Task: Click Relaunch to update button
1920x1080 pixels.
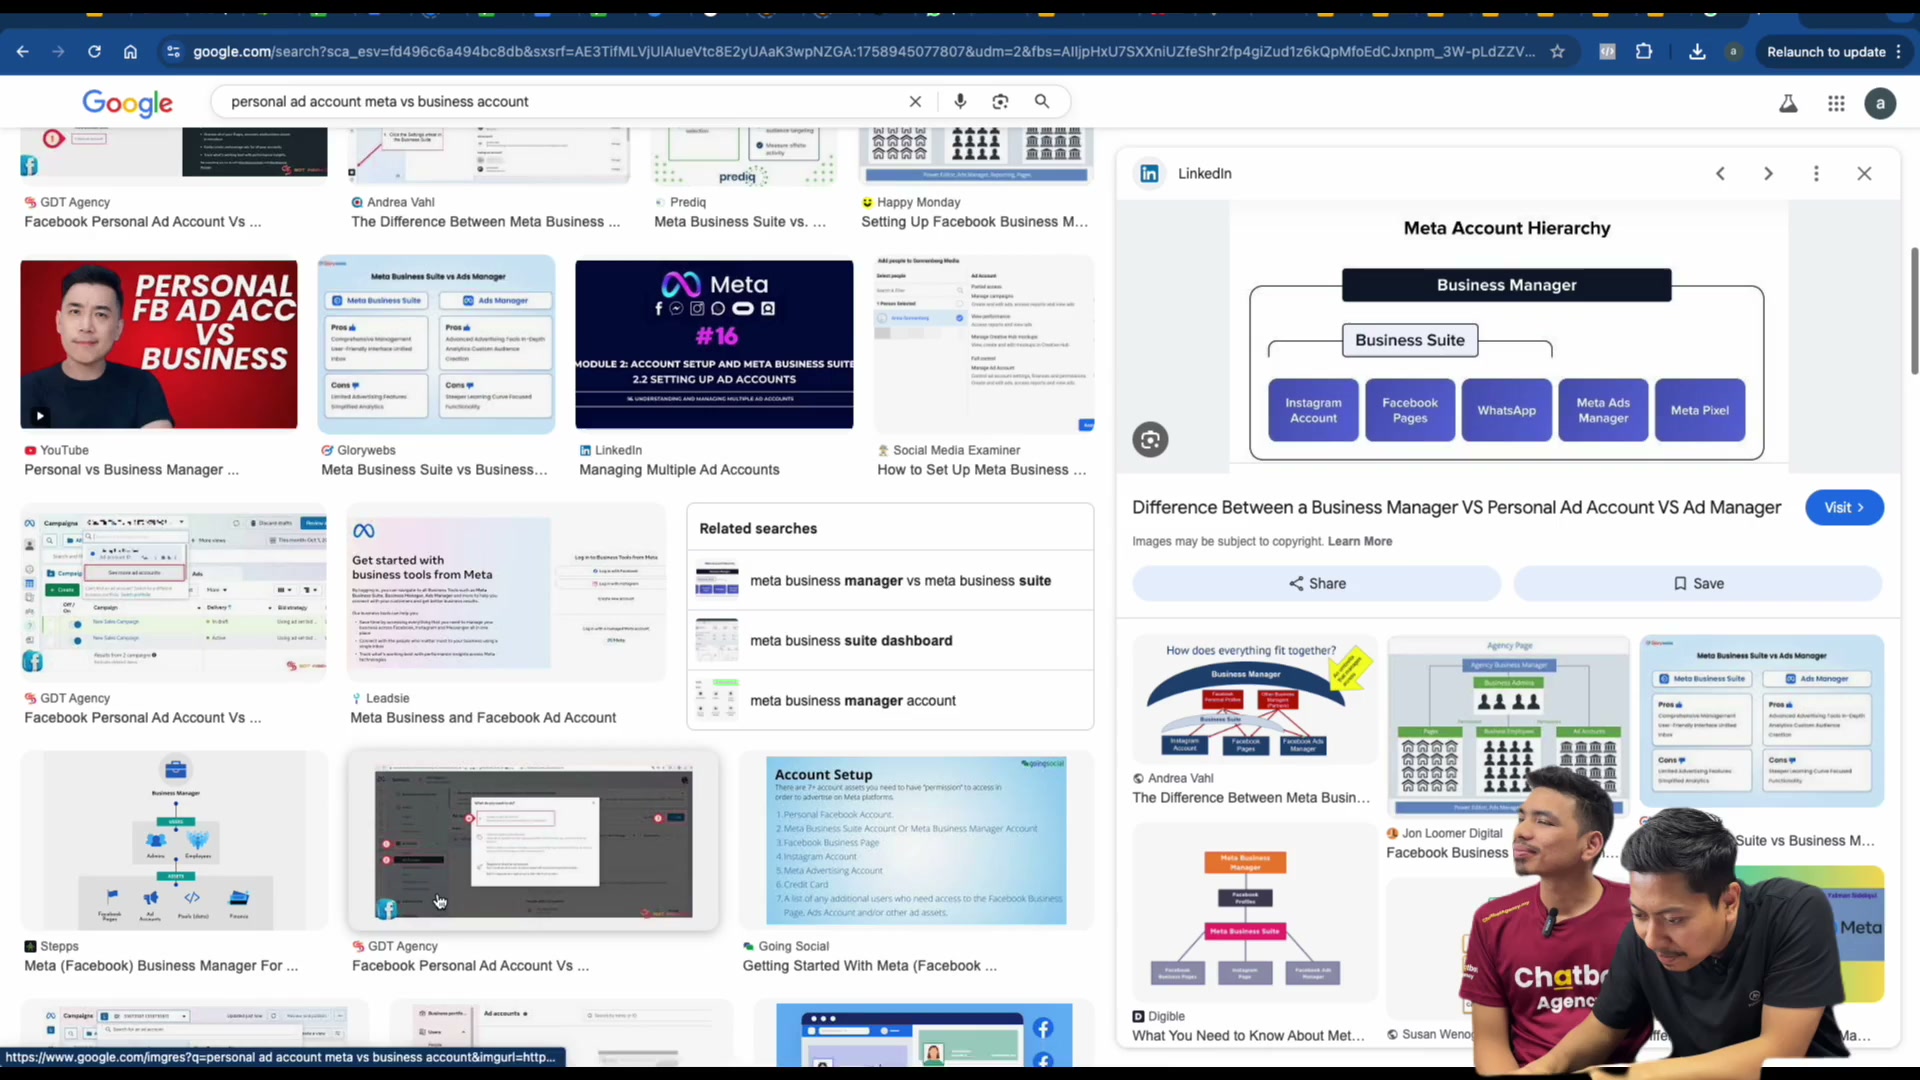Action: click(x=1826, y=52)
